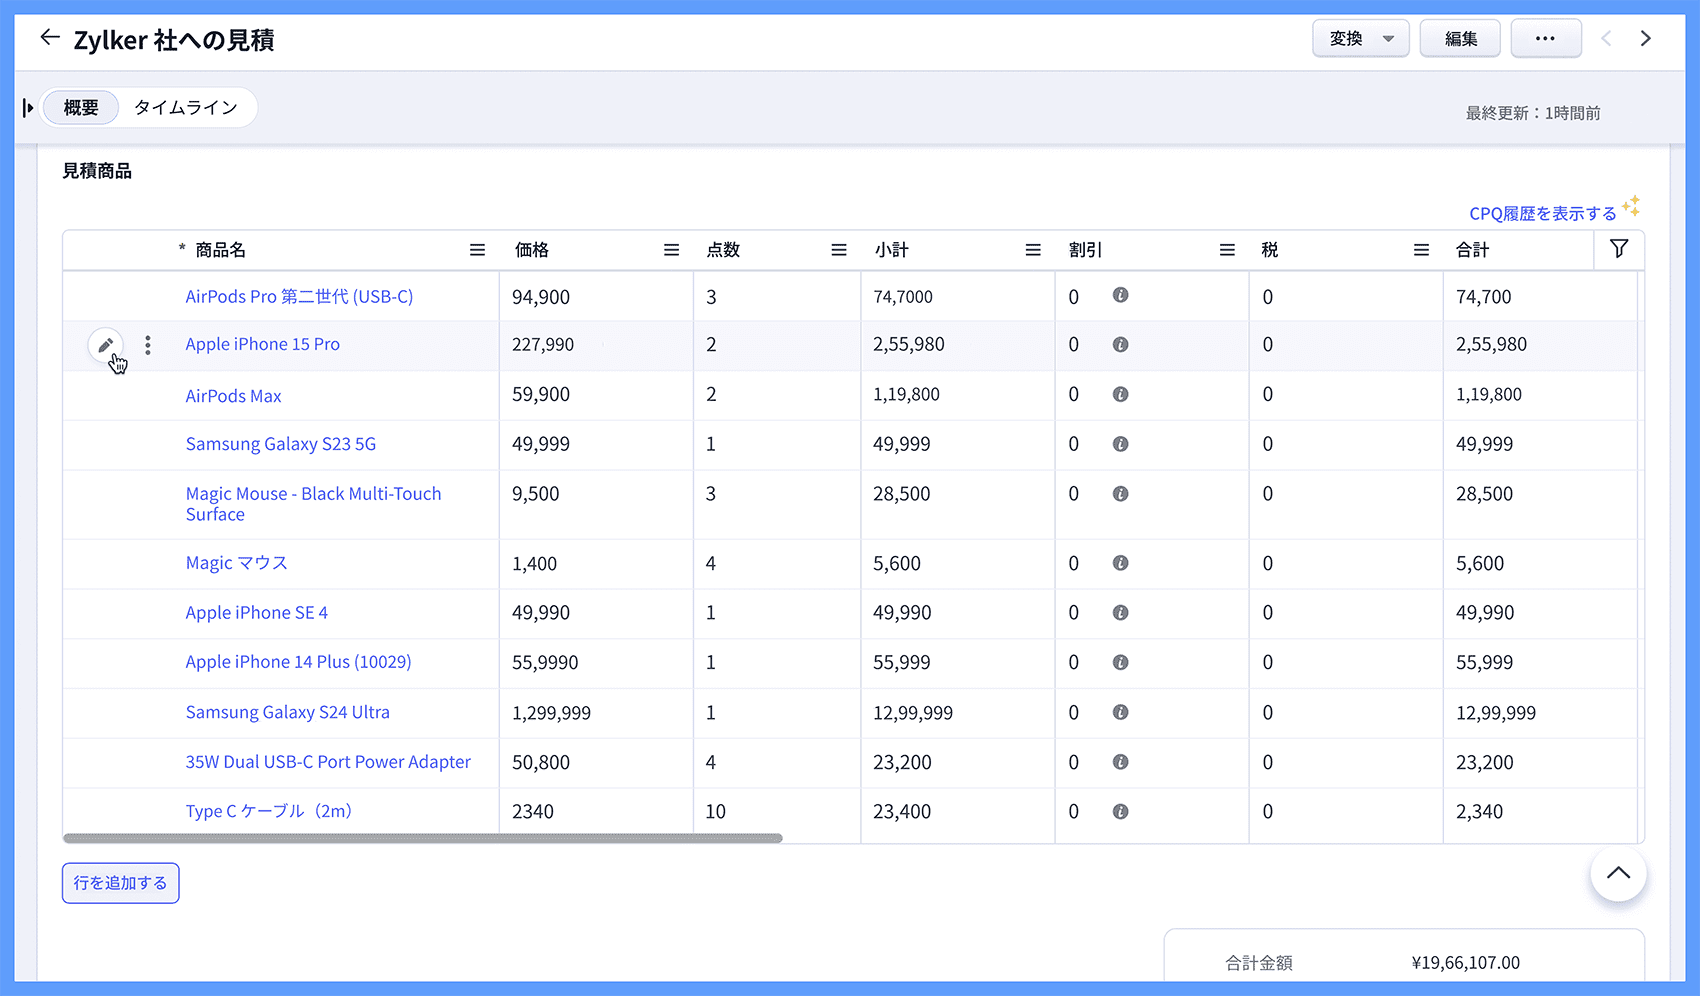
Task: Click the table filter funnel icon
Action: coord(1619,249)
